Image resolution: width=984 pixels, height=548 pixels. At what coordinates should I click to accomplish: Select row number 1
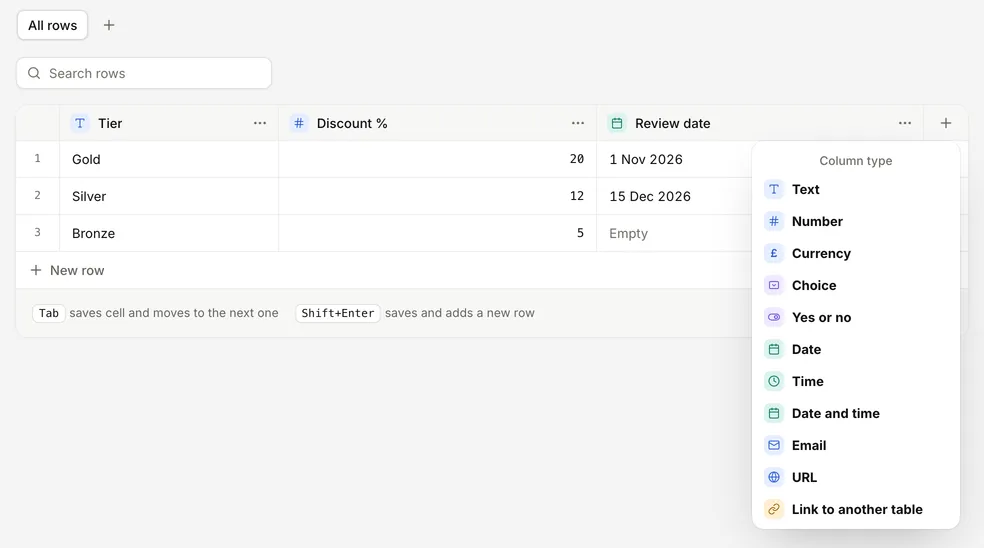(38, 158)
